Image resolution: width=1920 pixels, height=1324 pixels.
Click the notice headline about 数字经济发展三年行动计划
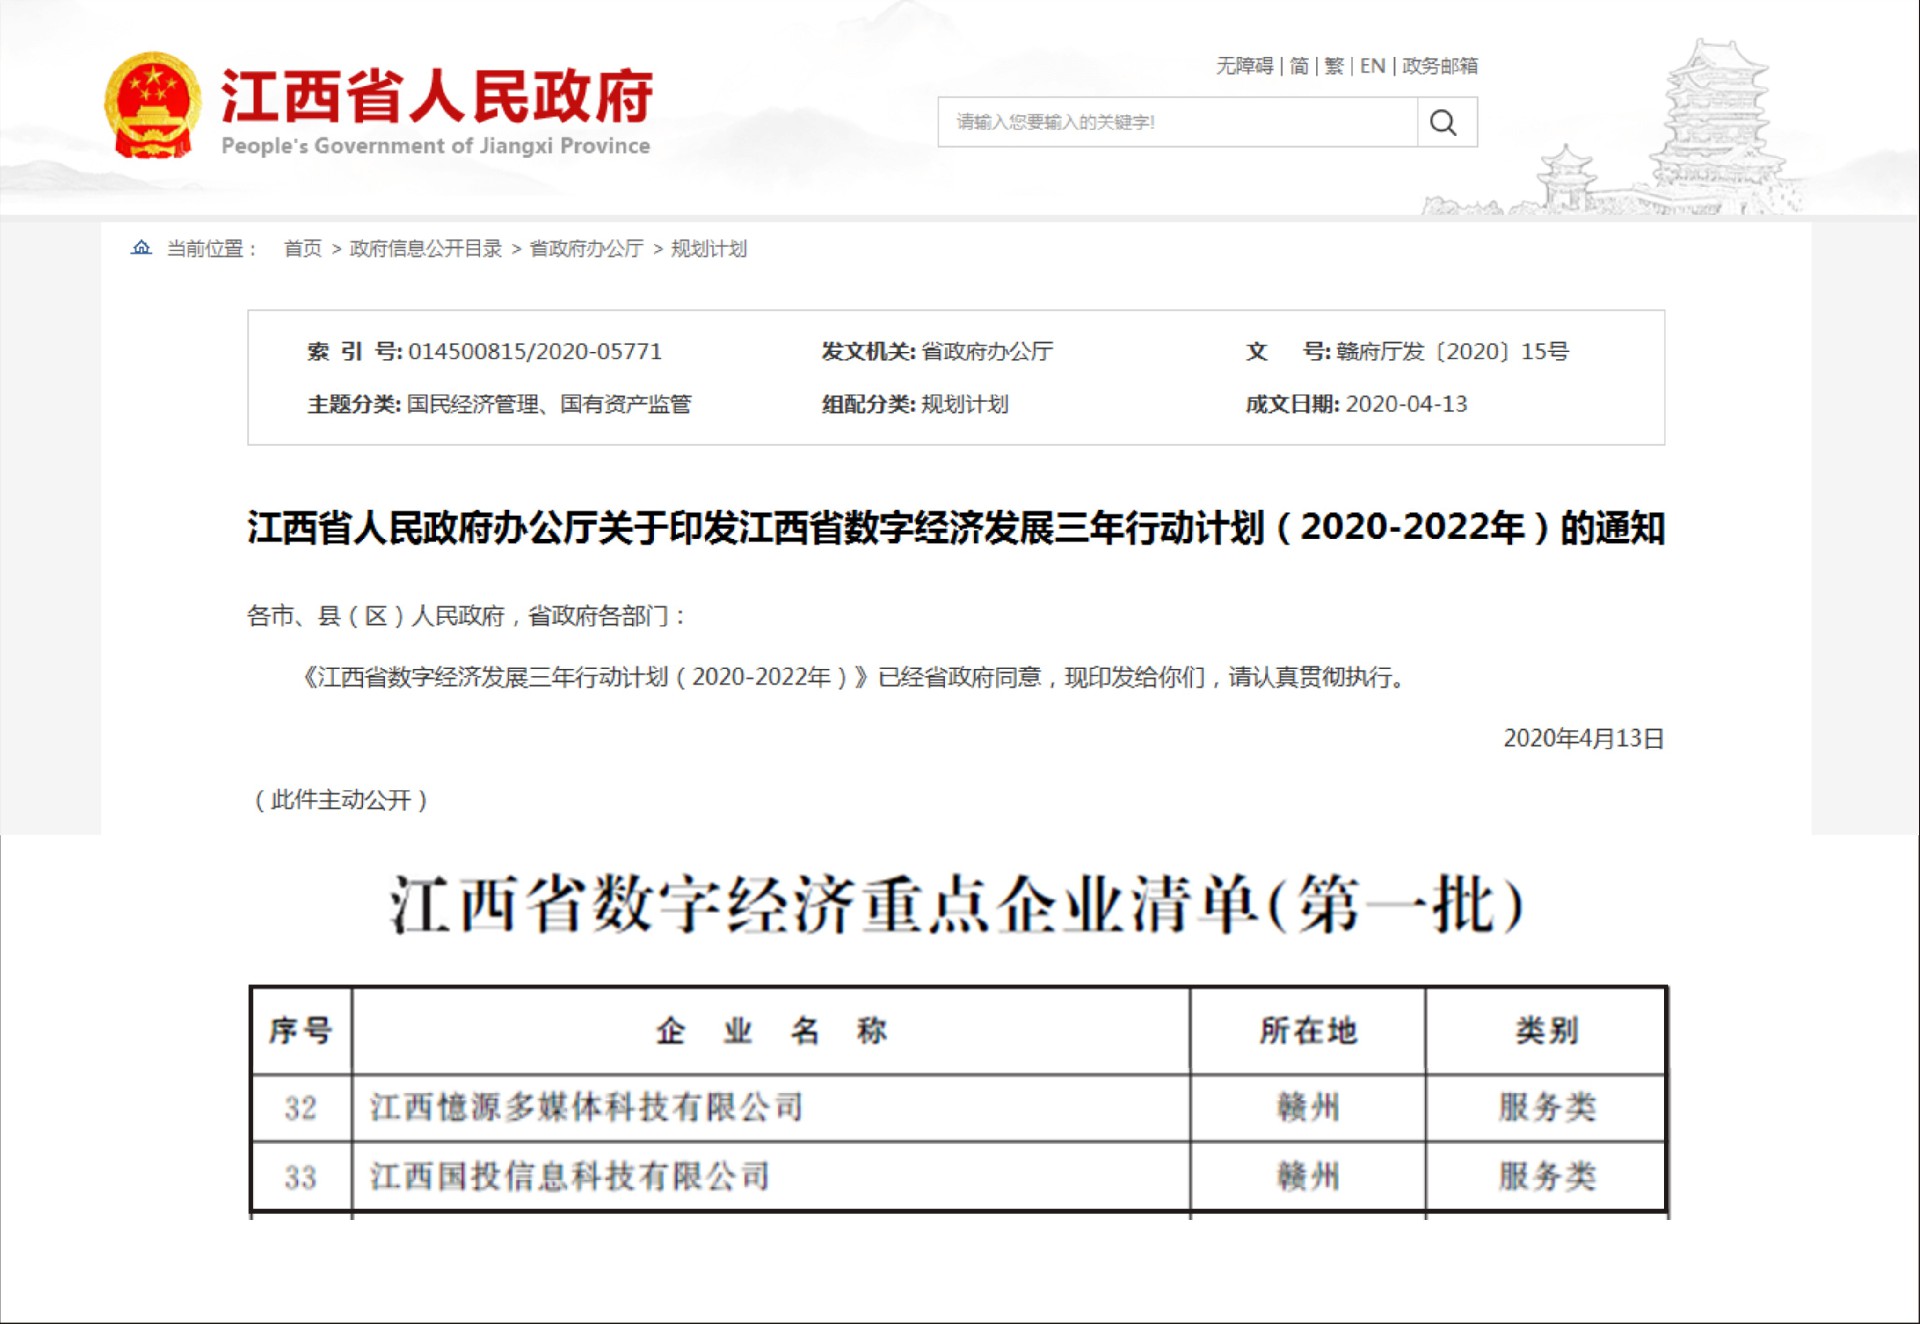pos(955,527)
